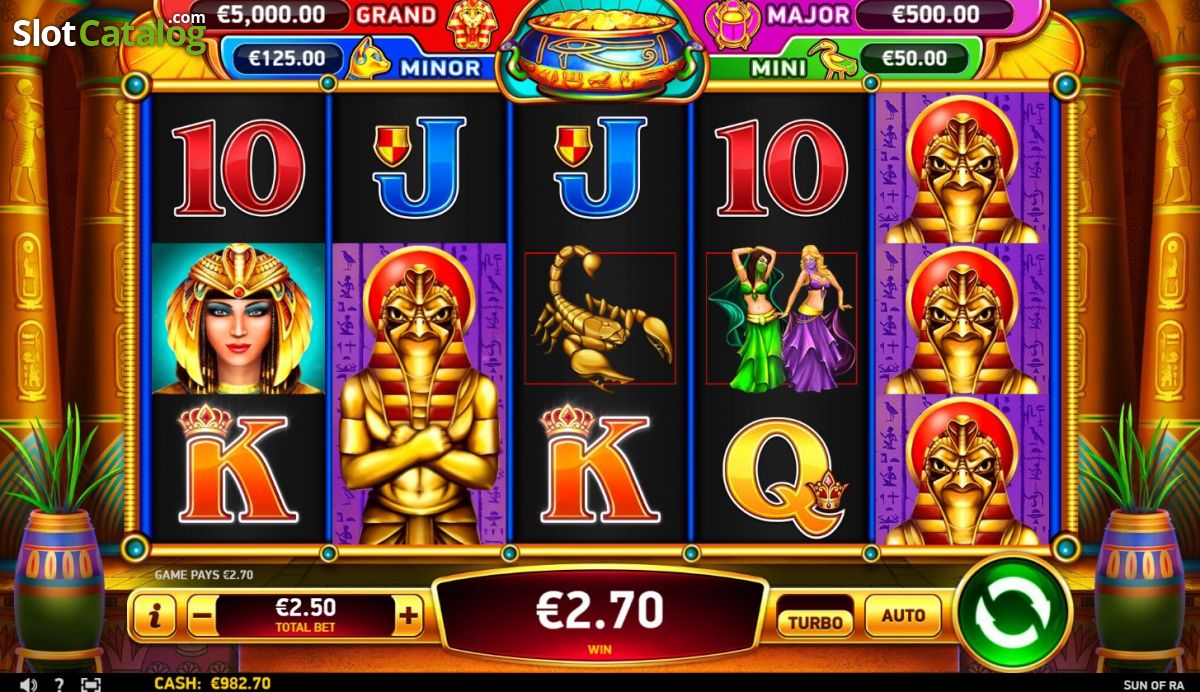Decrease total bet with minus button

[201, 616]
